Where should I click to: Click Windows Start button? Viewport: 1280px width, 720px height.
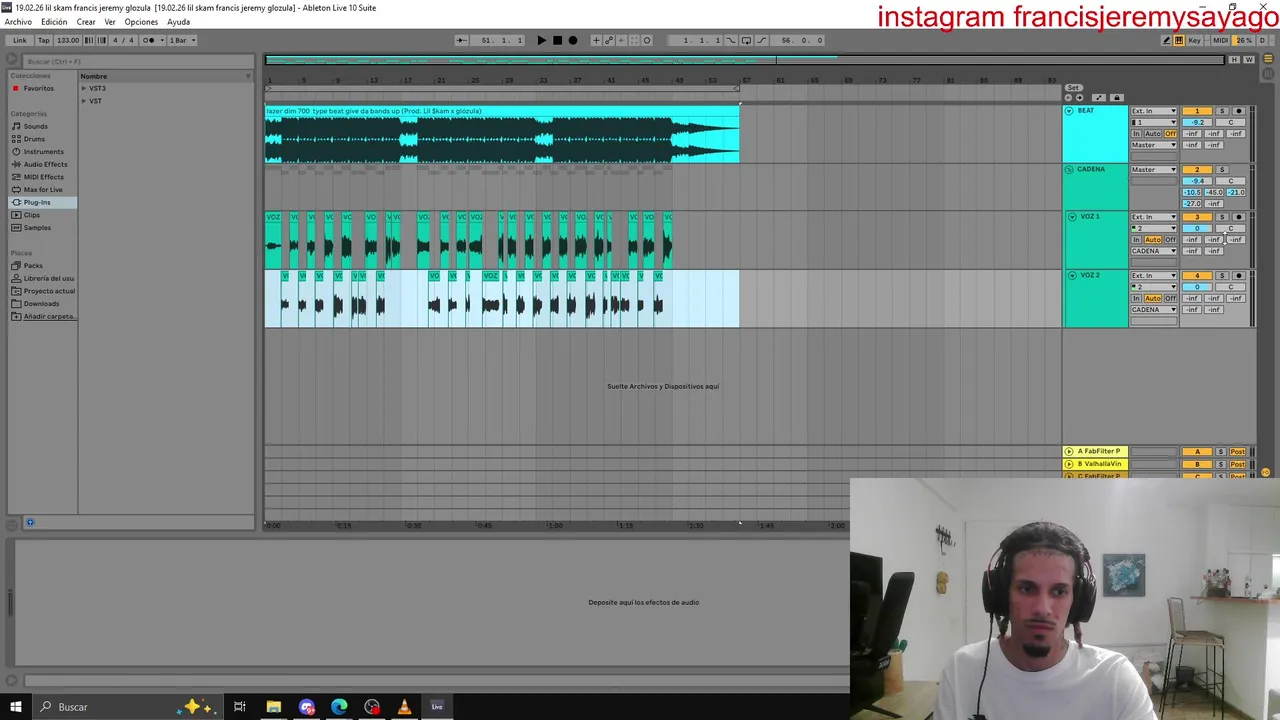(14, 707)
